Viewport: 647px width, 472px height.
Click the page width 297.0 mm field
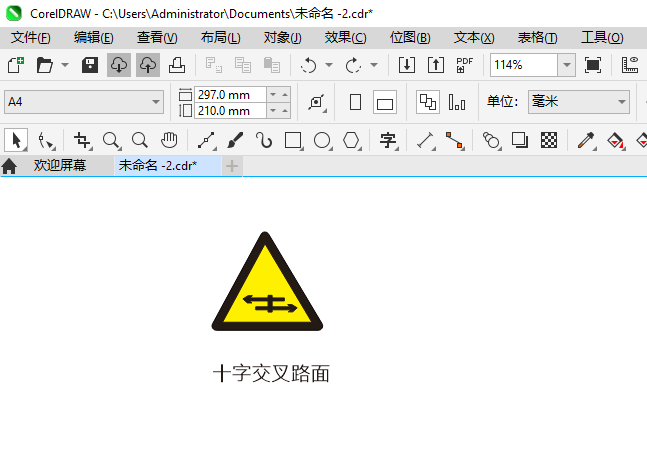pos(230,94)
